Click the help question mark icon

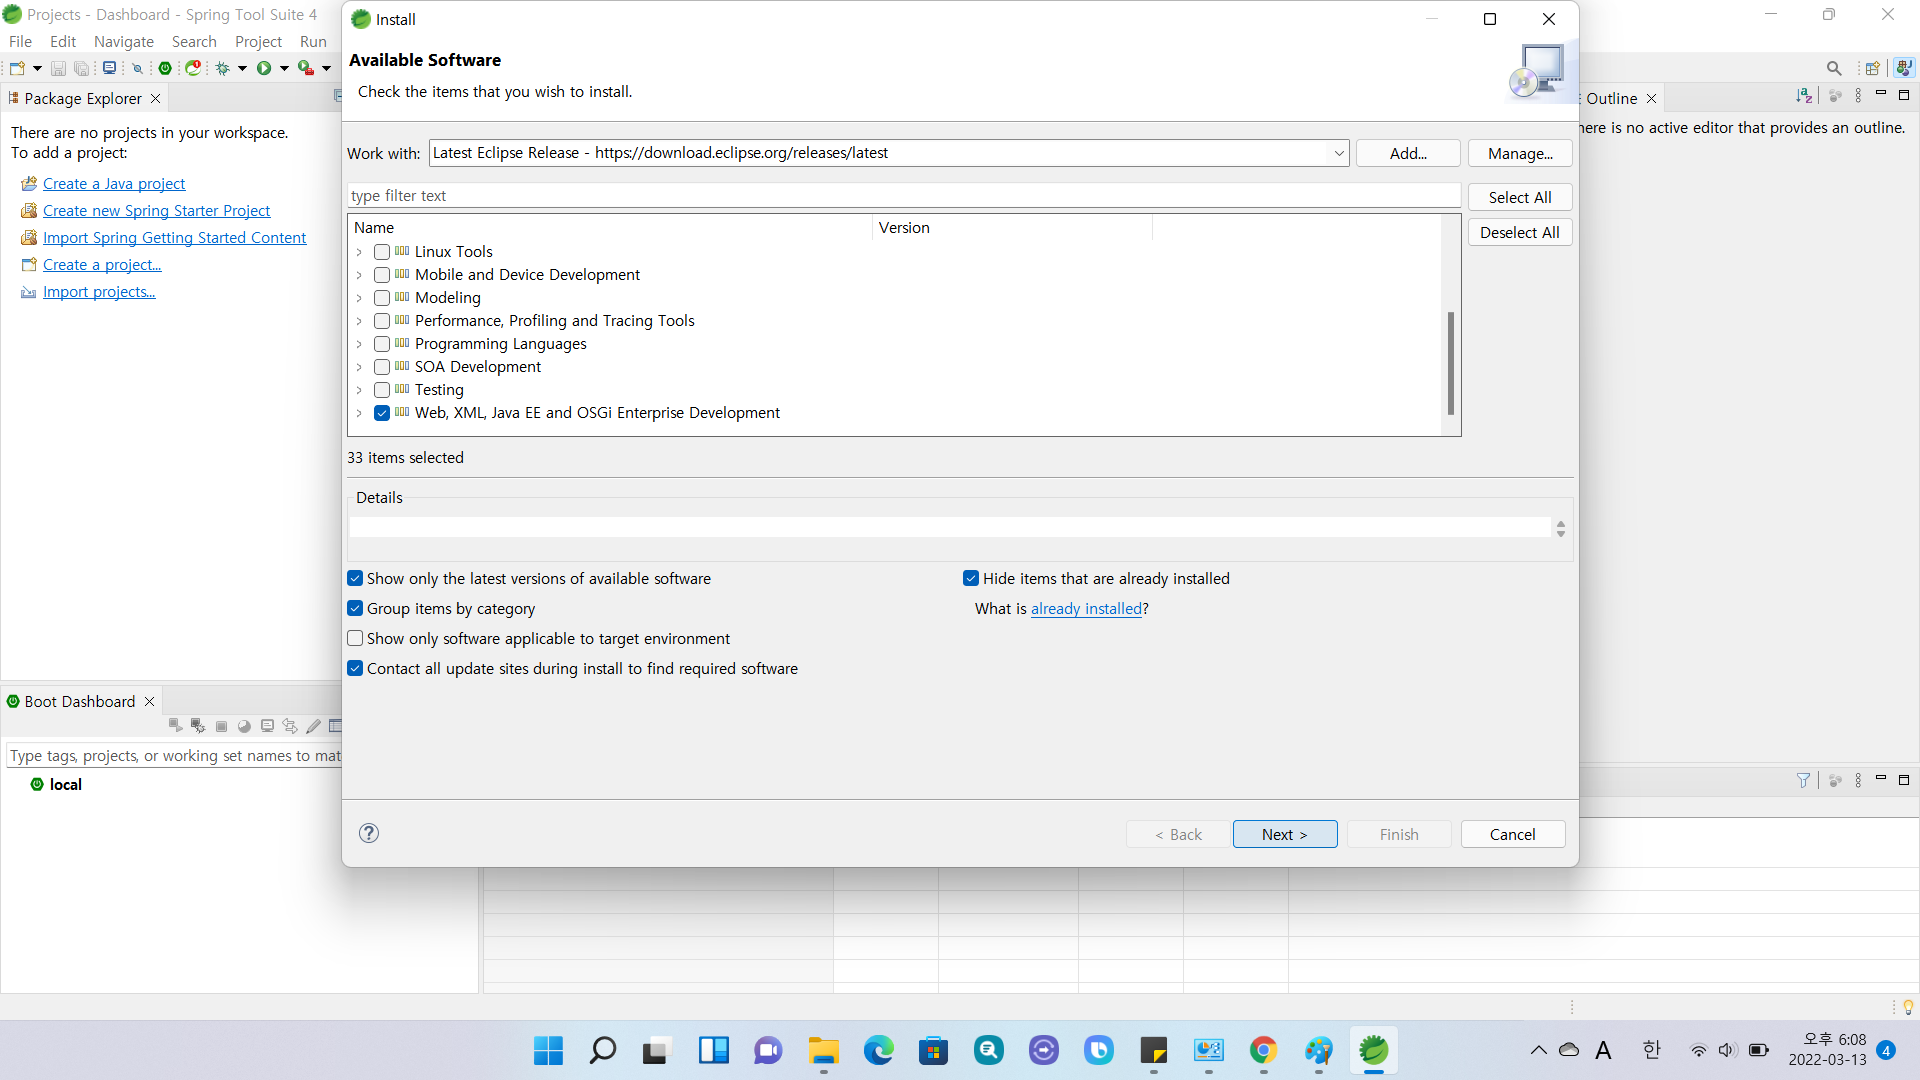[369, 833]
